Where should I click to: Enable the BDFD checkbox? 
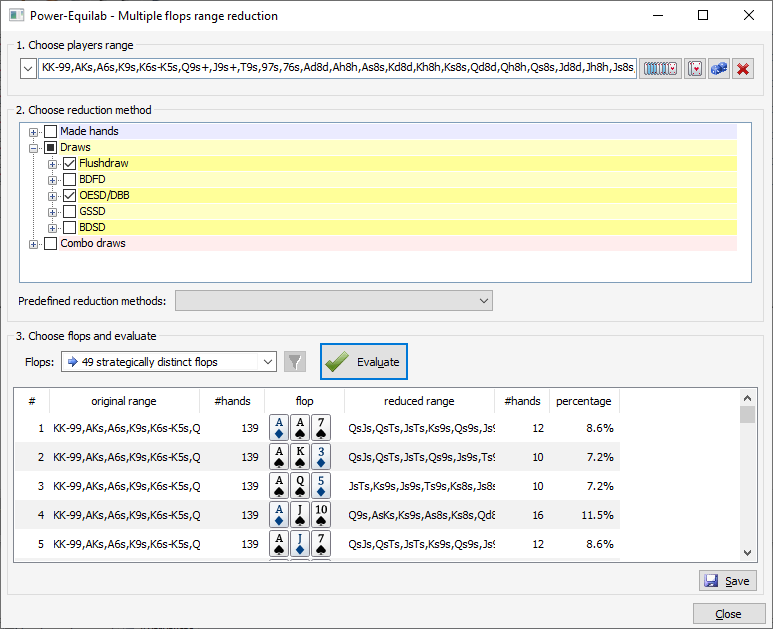point(70,179)
